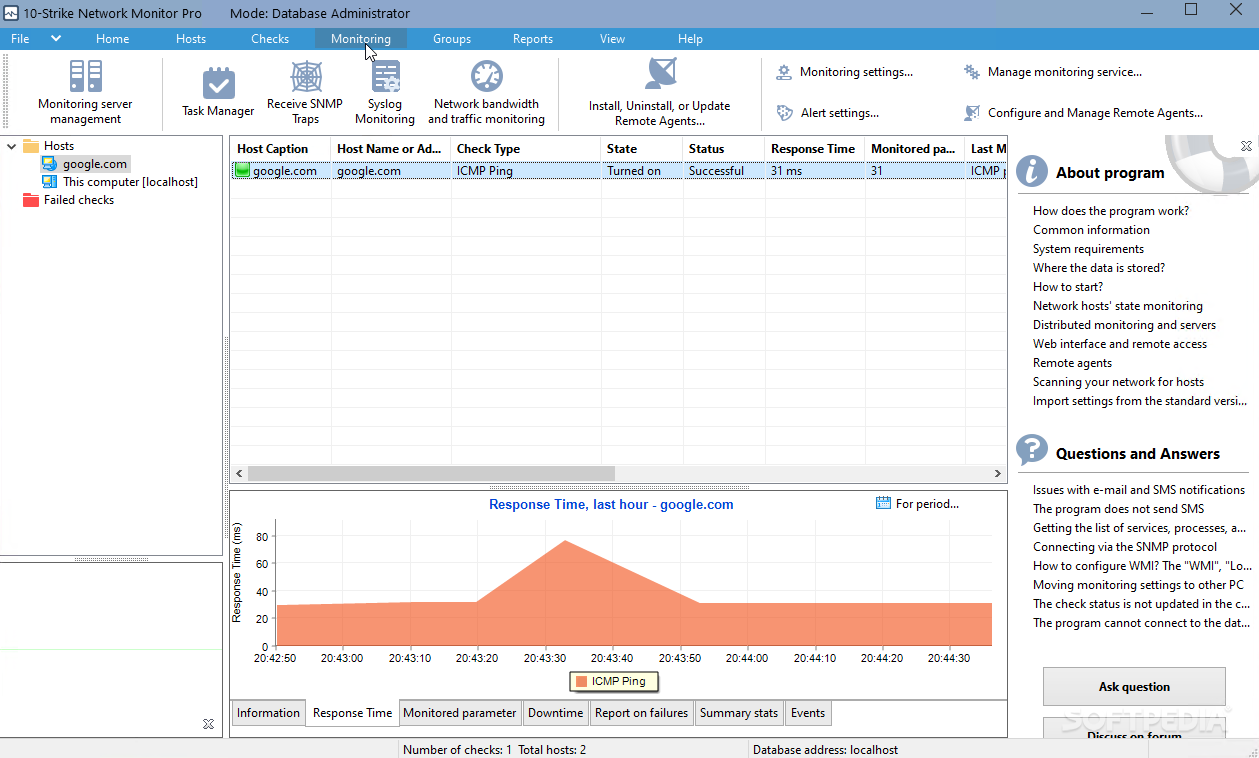Open 'Remote agents' help link

coord(1072,363)
